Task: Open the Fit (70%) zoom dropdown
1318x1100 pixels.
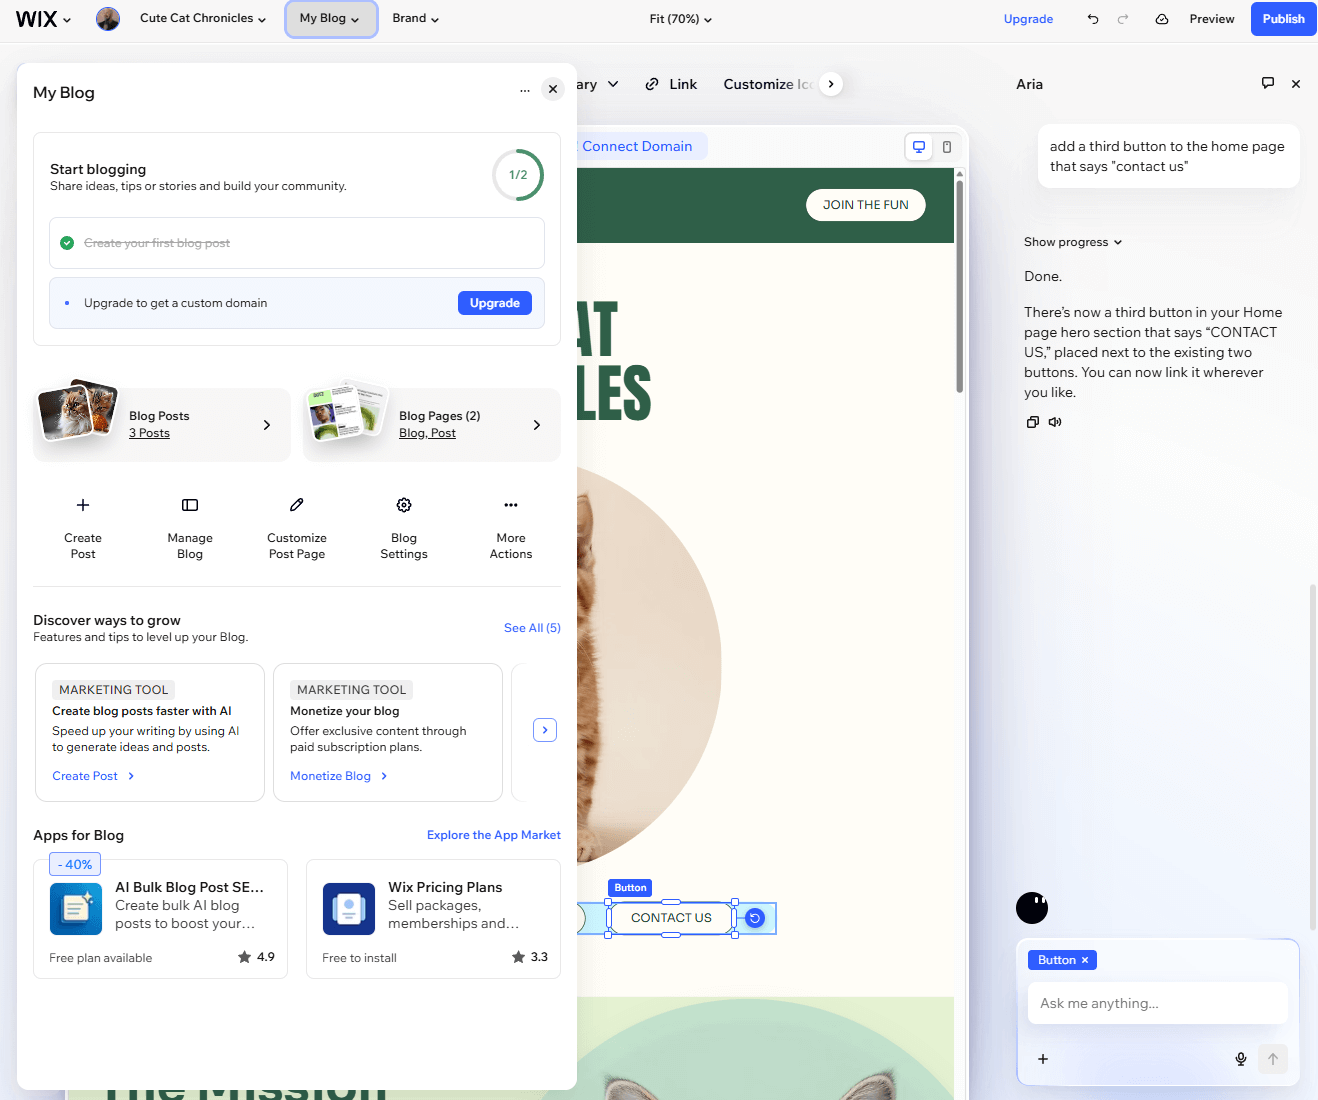Action: pos(680,18)
